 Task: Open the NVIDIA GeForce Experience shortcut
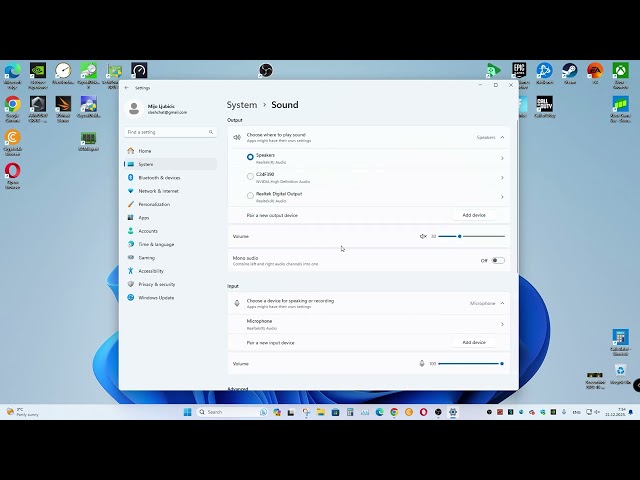pos(38,75)
